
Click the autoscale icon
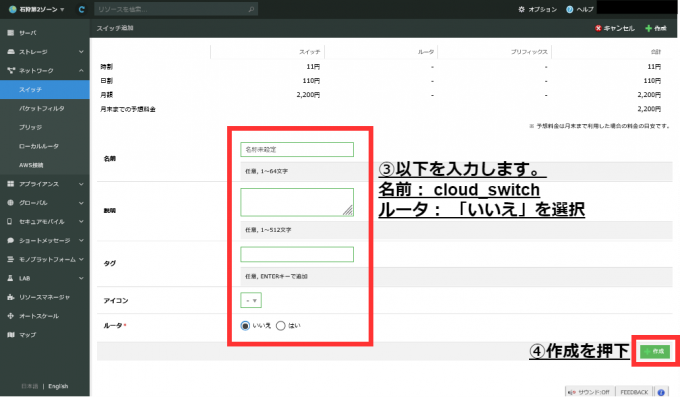tap(11, 316)
